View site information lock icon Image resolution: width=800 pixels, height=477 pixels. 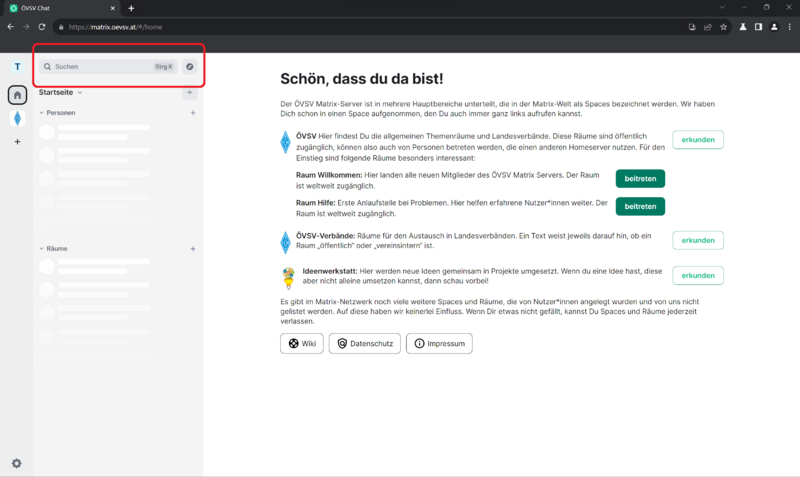pyautogui.click(x=61, y=27)
